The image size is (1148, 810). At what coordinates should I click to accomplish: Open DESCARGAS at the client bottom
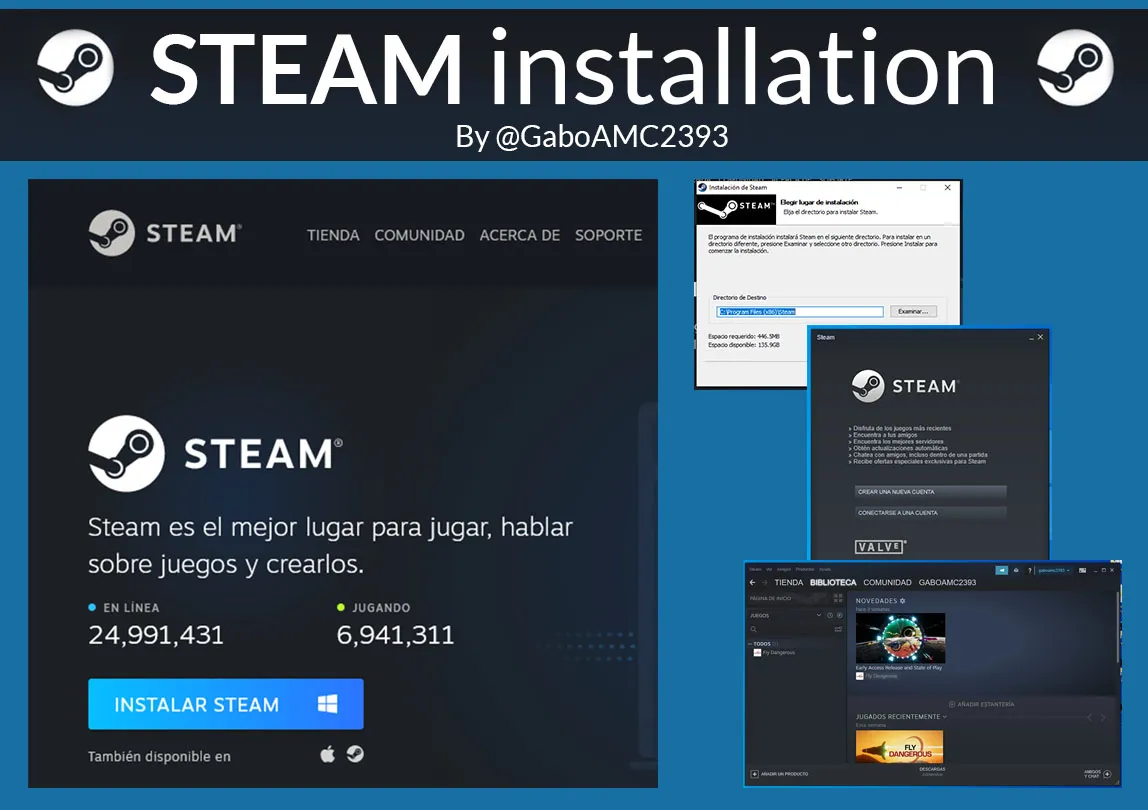tap(932, 770)
